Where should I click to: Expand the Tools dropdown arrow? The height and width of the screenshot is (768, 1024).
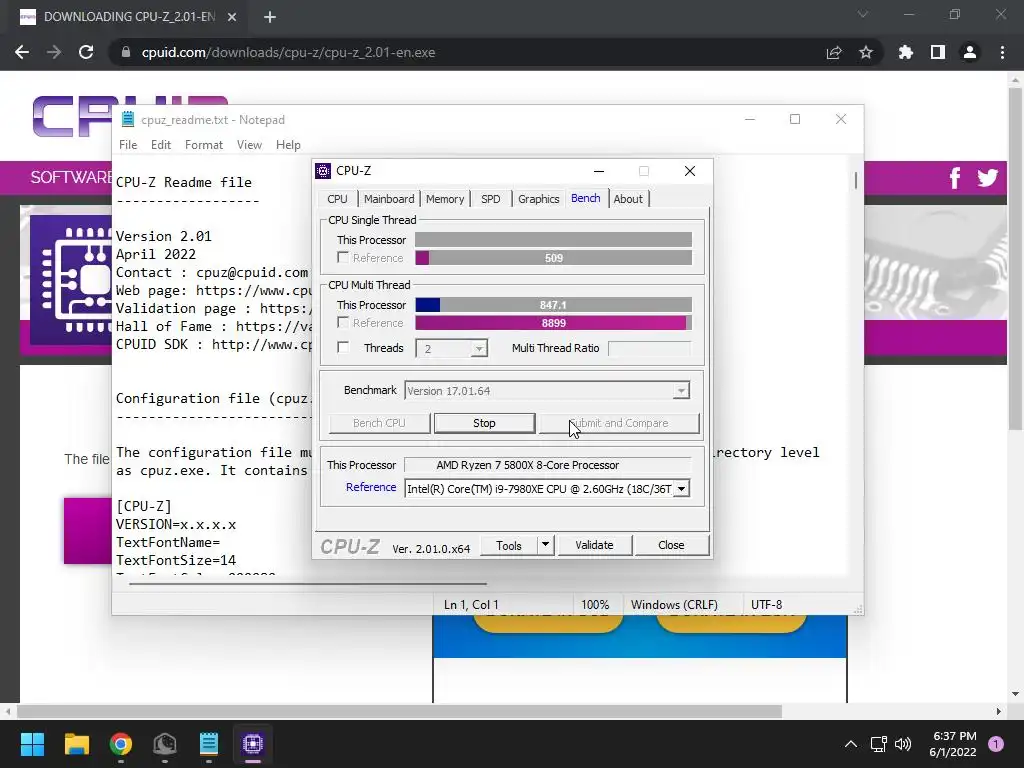click(545, 545)
